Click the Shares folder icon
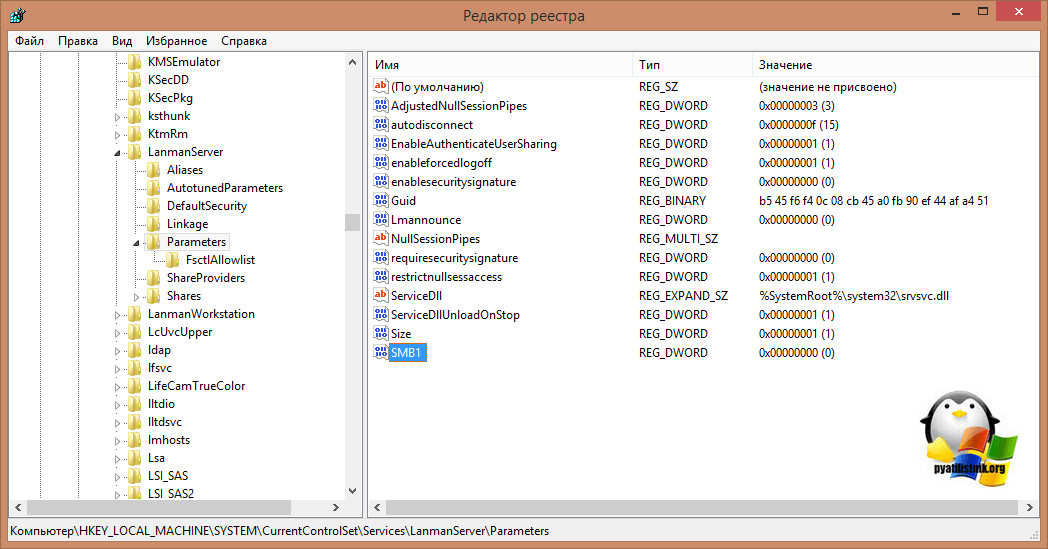 tap(153, 296)
